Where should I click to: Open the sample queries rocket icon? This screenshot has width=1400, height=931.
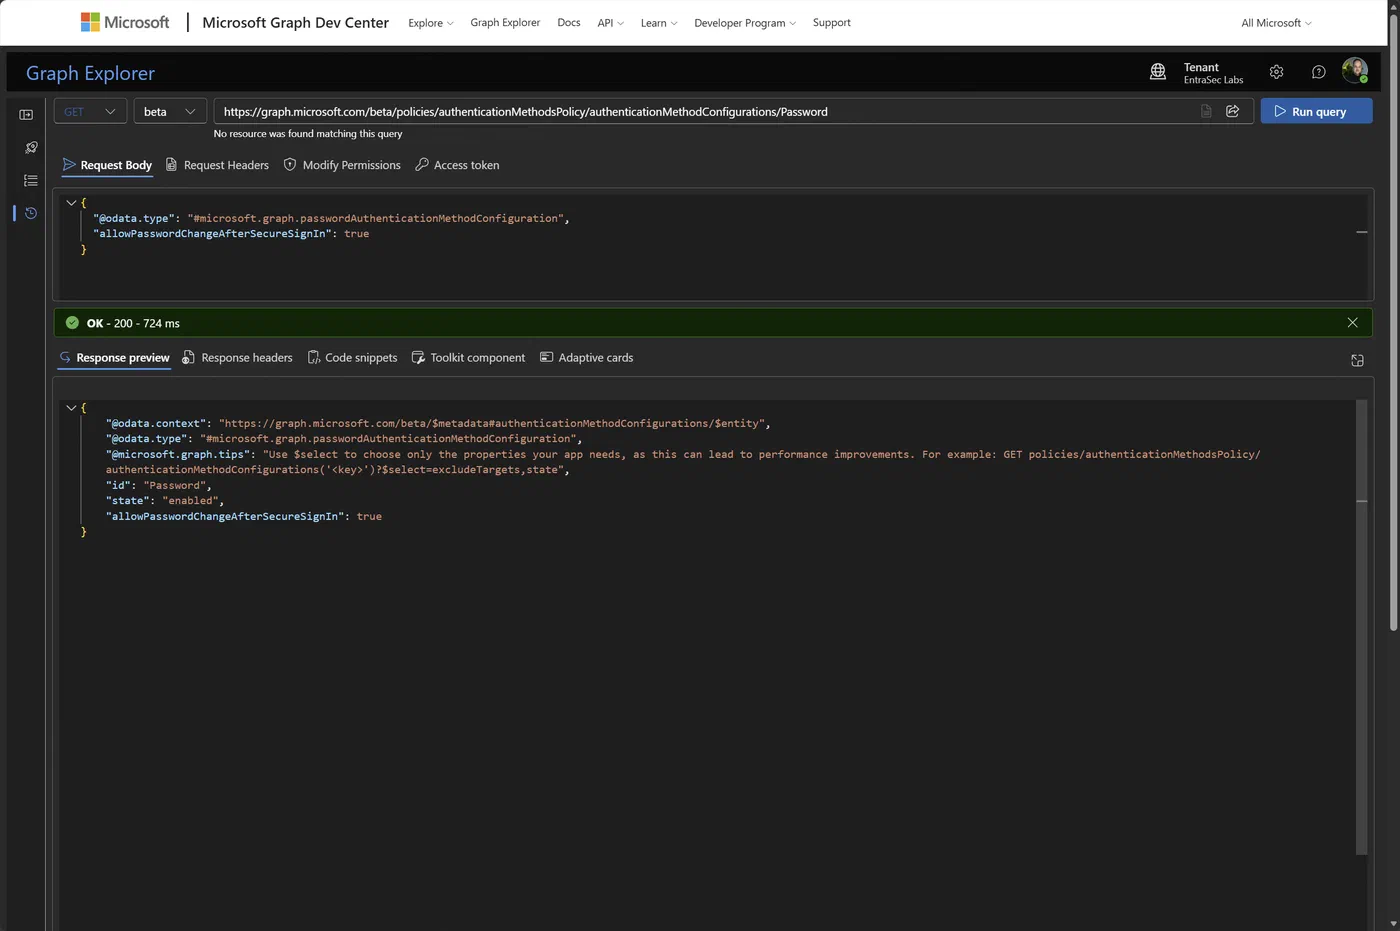tap(31, 148)
